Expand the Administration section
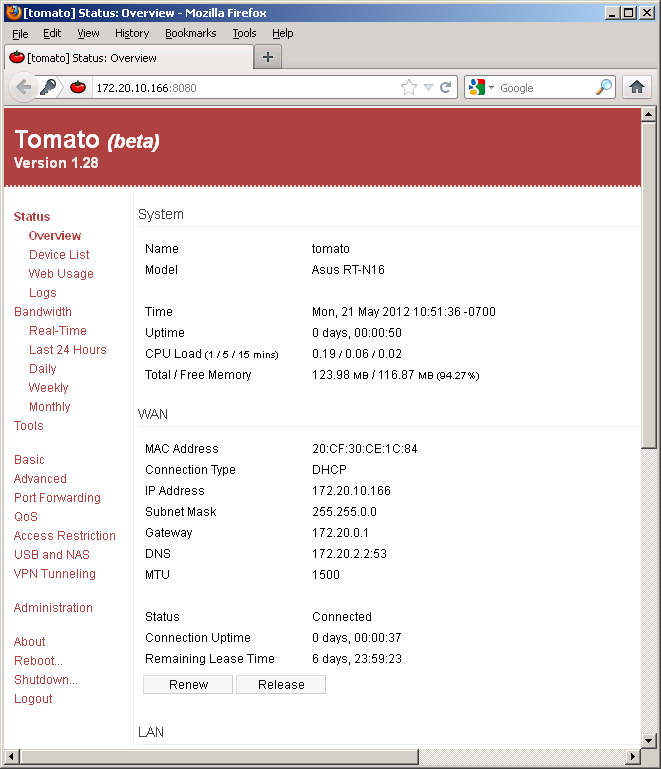 53,608
